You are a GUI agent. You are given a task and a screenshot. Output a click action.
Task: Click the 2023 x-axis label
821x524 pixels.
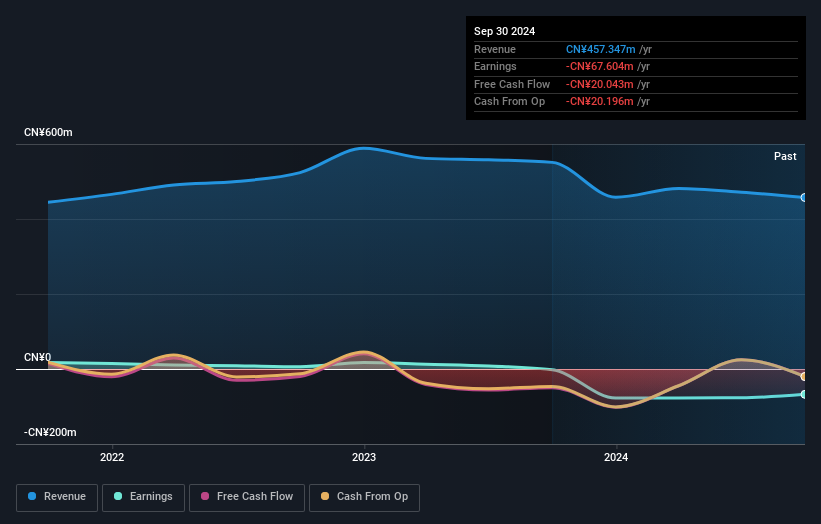pos(364,457)
